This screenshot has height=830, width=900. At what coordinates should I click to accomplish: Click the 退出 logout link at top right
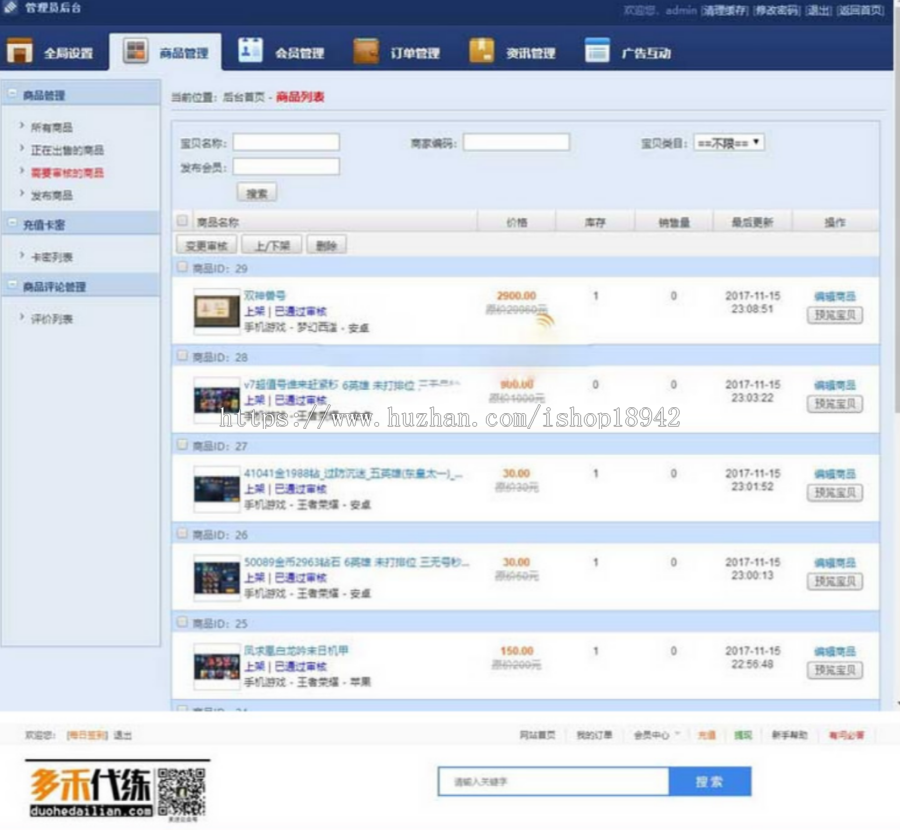(x=818, y=8)
